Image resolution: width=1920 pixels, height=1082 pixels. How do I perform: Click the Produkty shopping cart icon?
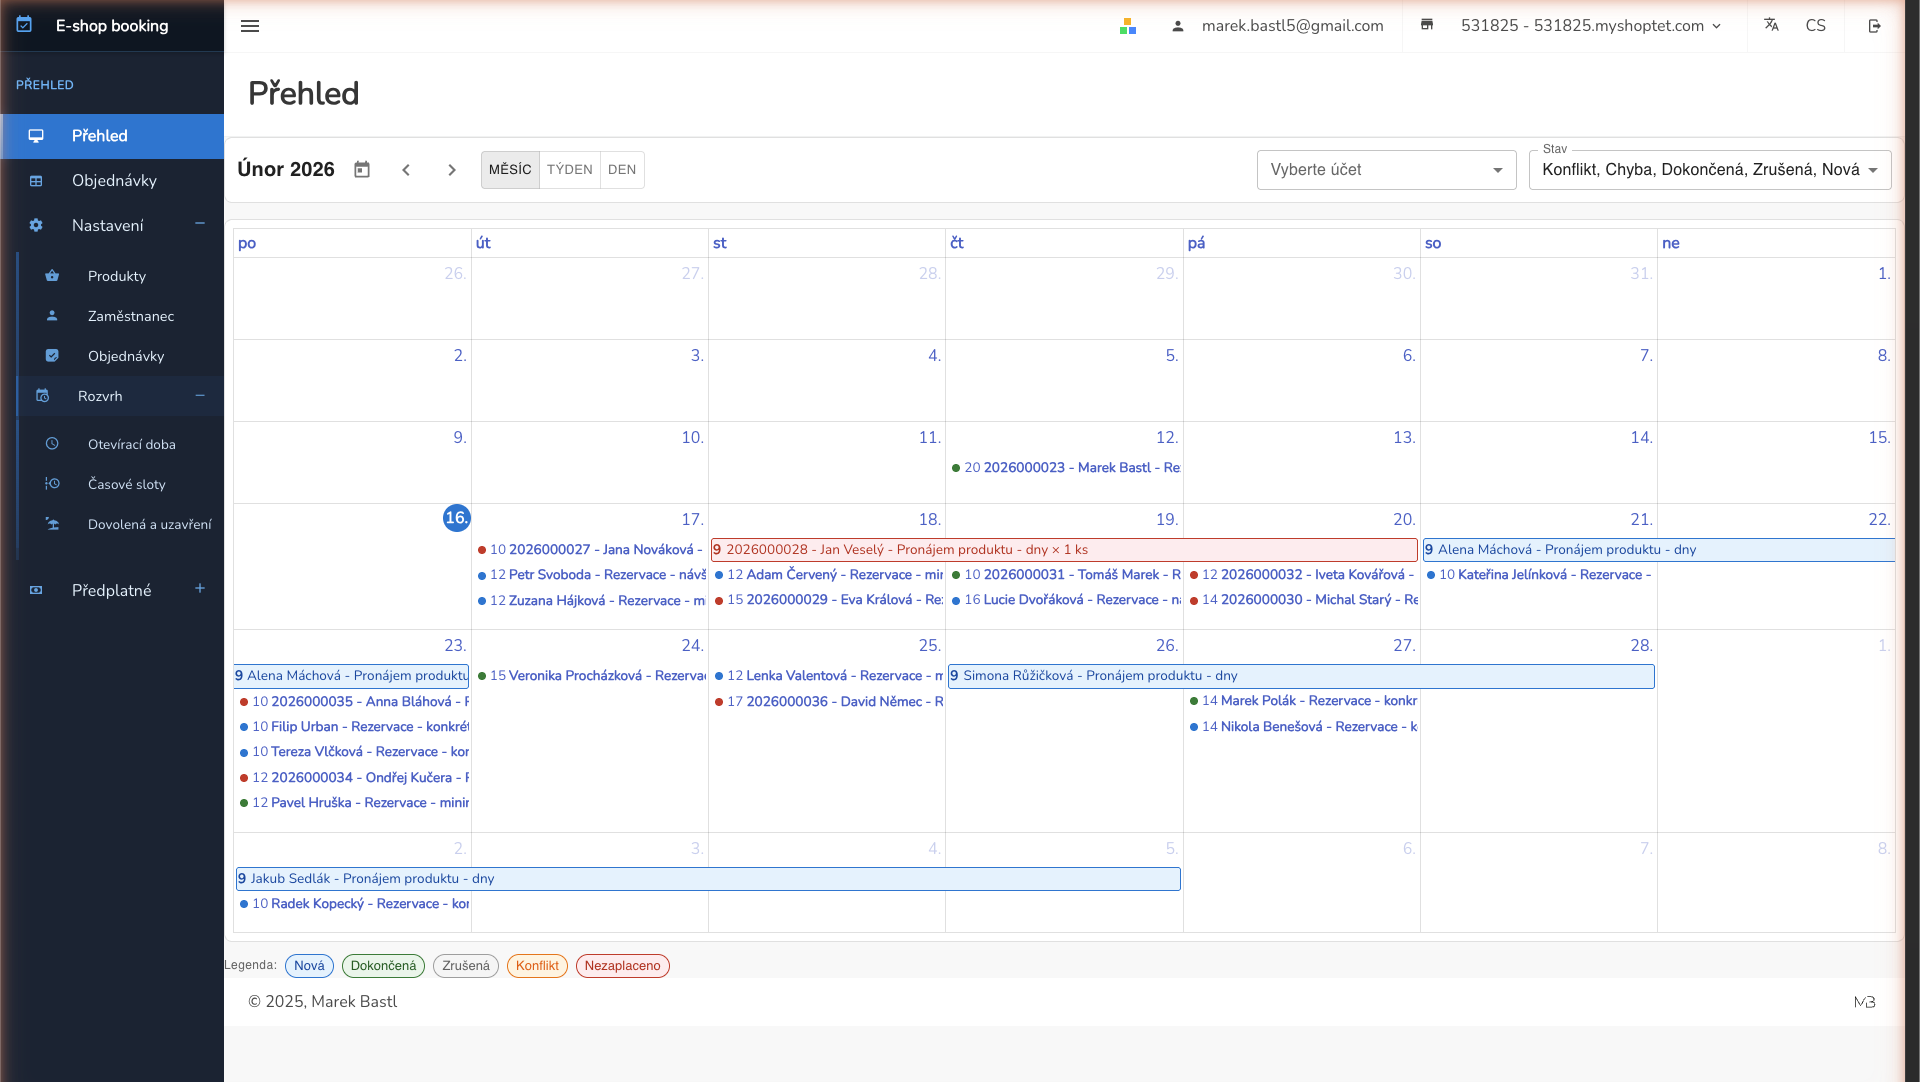(x=52, y=276)
